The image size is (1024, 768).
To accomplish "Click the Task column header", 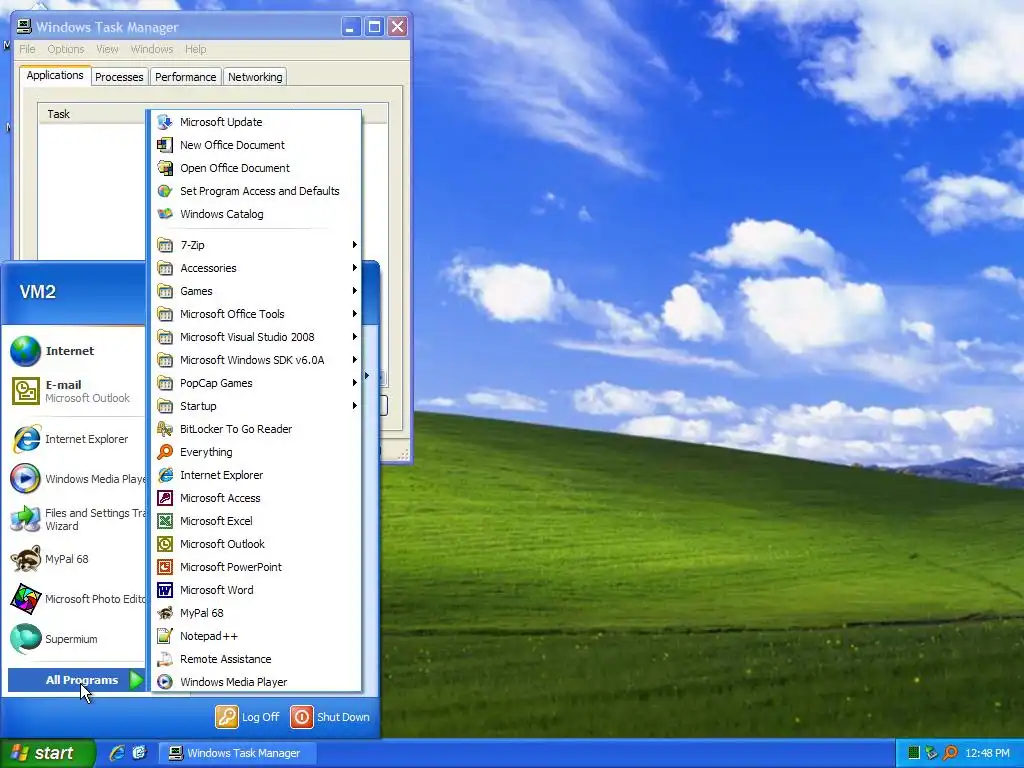I will coord(91,114).
